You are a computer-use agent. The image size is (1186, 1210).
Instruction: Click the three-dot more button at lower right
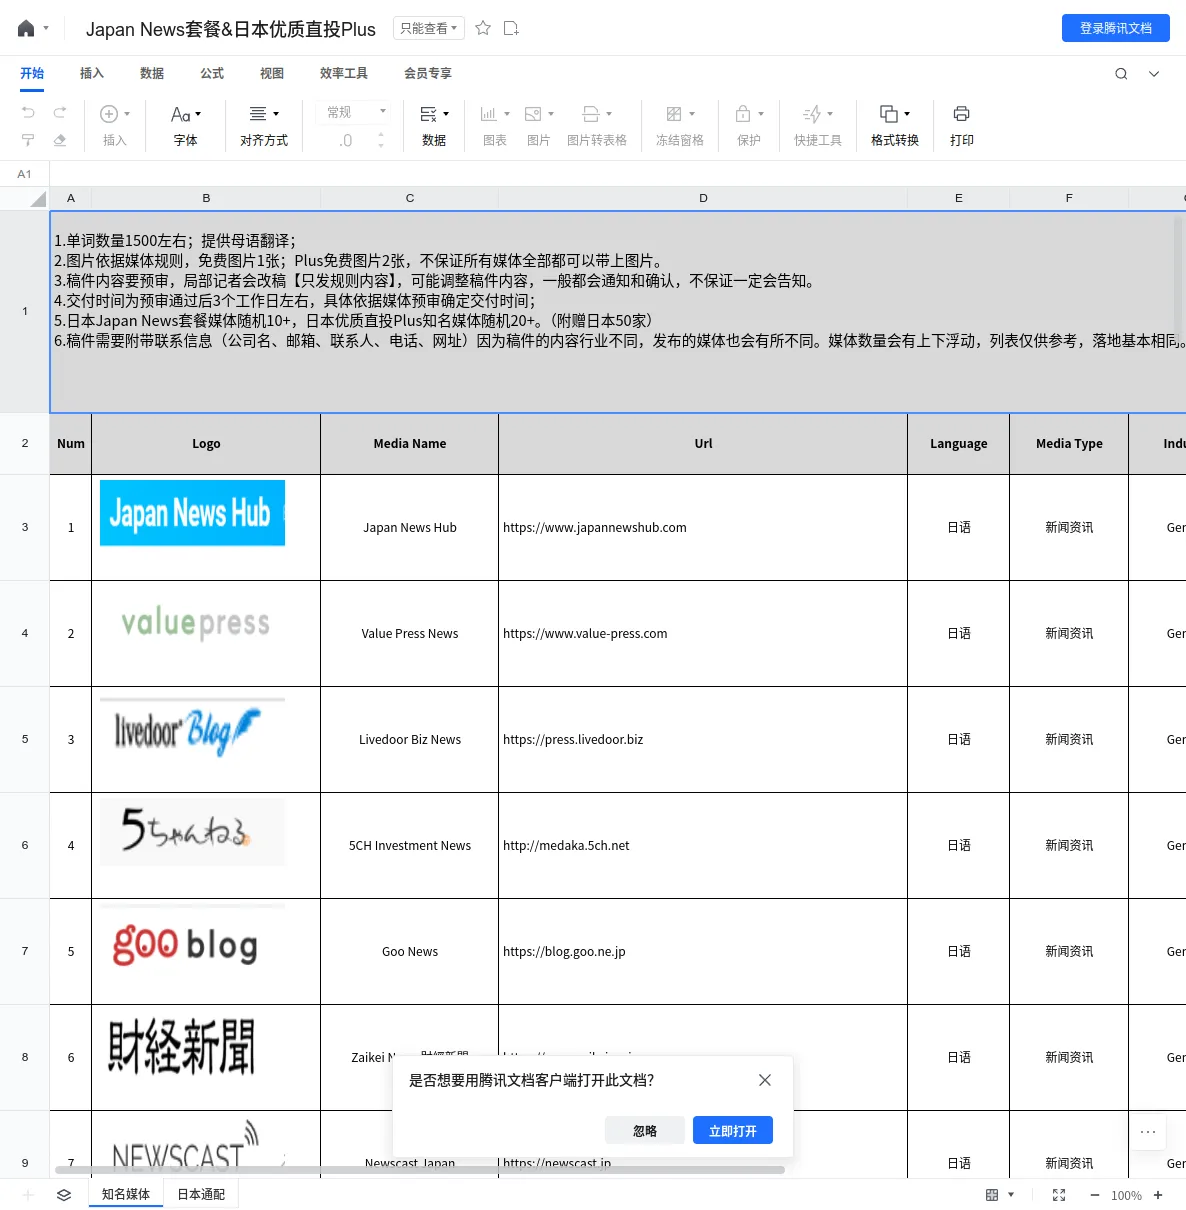click(x=1148, y=1132)
